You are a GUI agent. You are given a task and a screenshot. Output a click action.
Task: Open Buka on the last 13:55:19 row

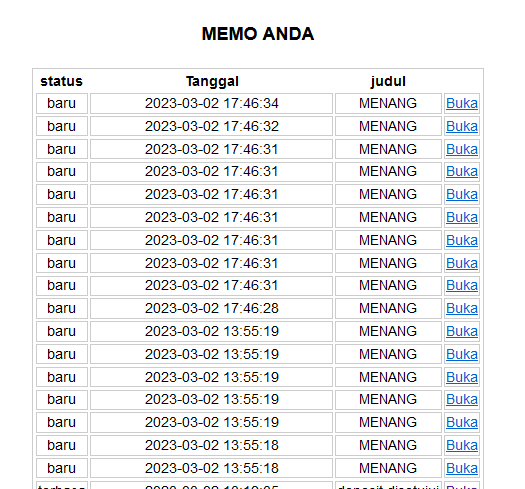pyautogui.click(x=462, y=422)
